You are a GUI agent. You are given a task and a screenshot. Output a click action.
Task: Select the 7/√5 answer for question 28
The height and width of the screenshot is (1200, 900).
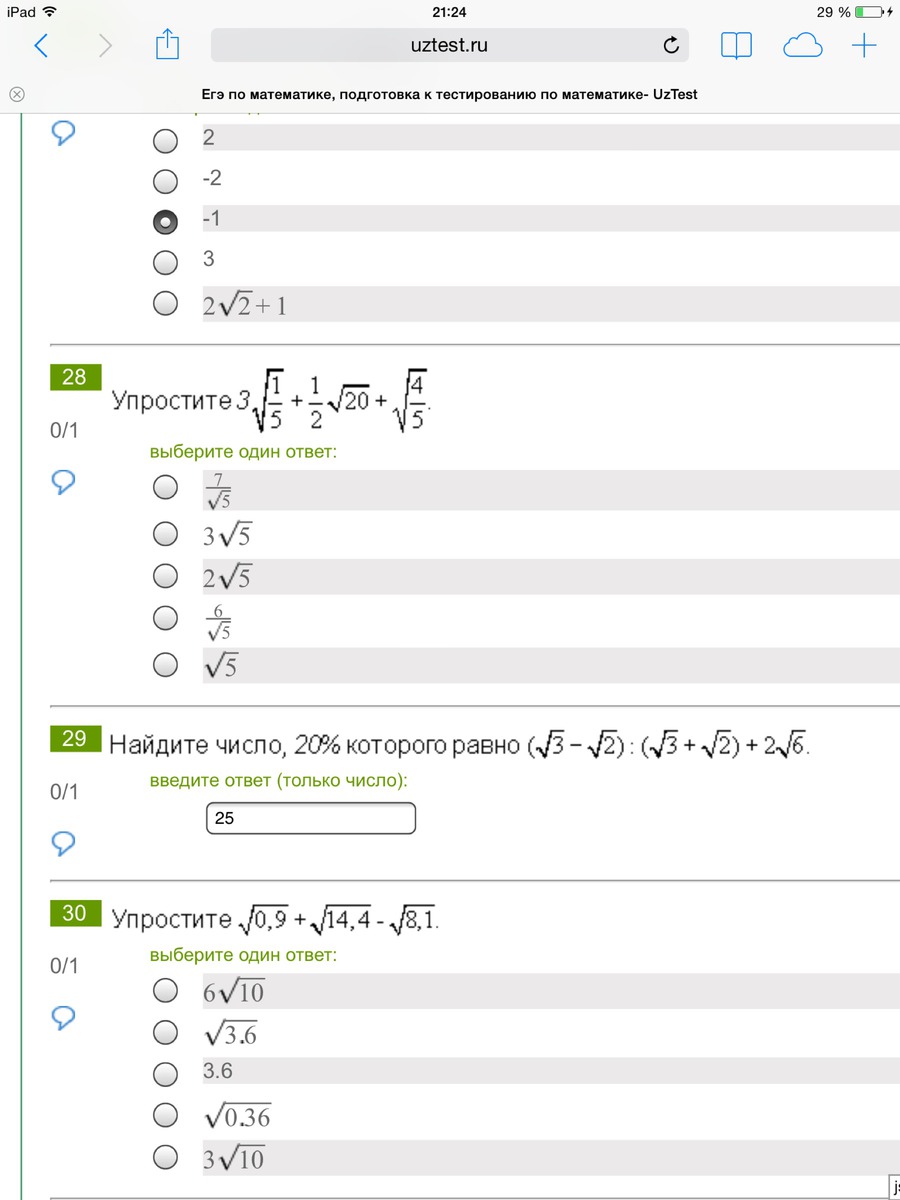pyautogui.click(x=165, y=487)
